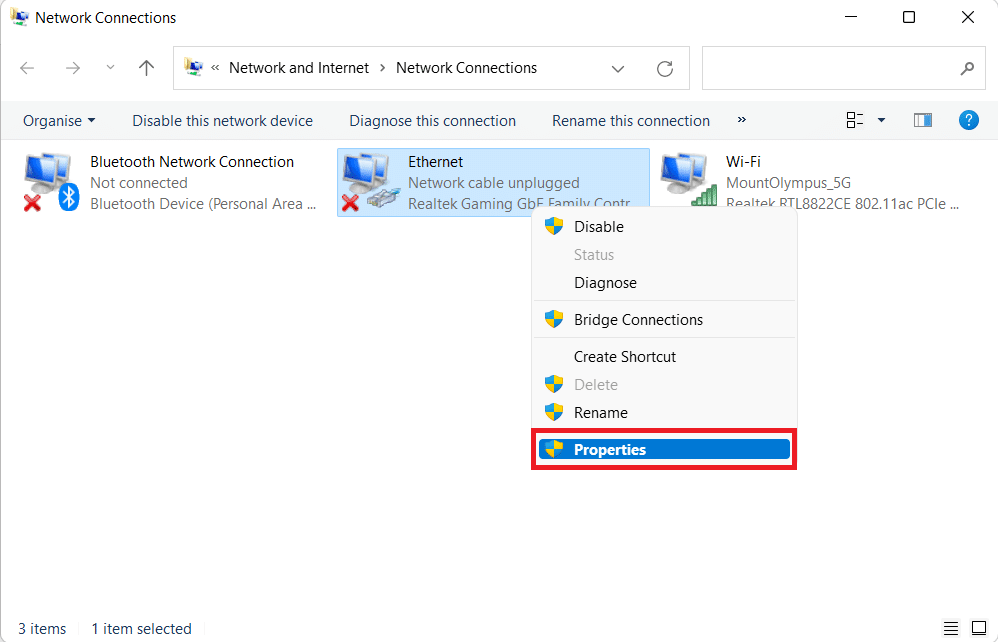Open Network and Internet via the breadcrumb
Viewport: 998px width, 642px height.
click(298, 68)
